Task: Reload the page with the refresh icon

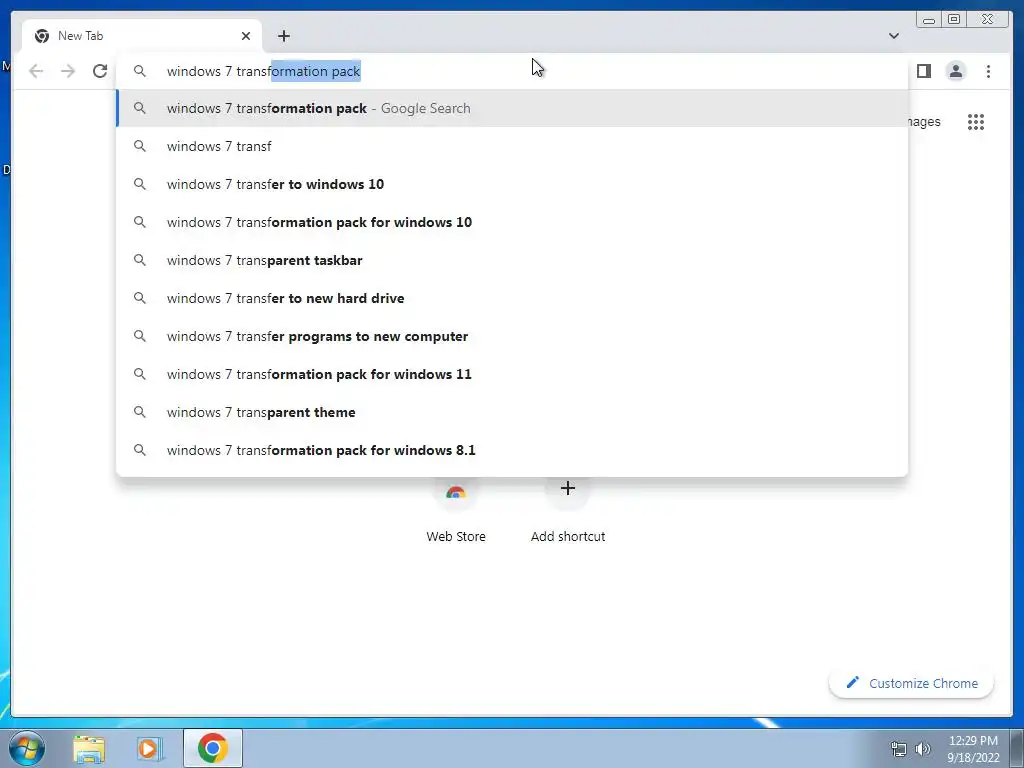Action: 100,71
